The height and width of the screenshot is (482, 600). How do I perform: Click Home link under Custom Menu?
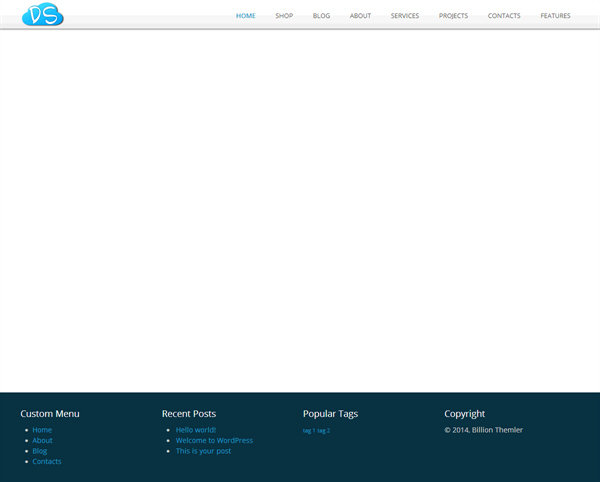[42, 430]
